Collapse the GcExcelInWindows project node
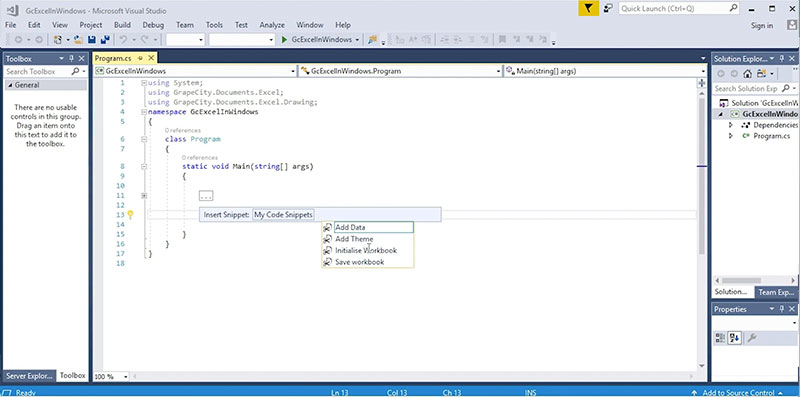 pos(720,114)
